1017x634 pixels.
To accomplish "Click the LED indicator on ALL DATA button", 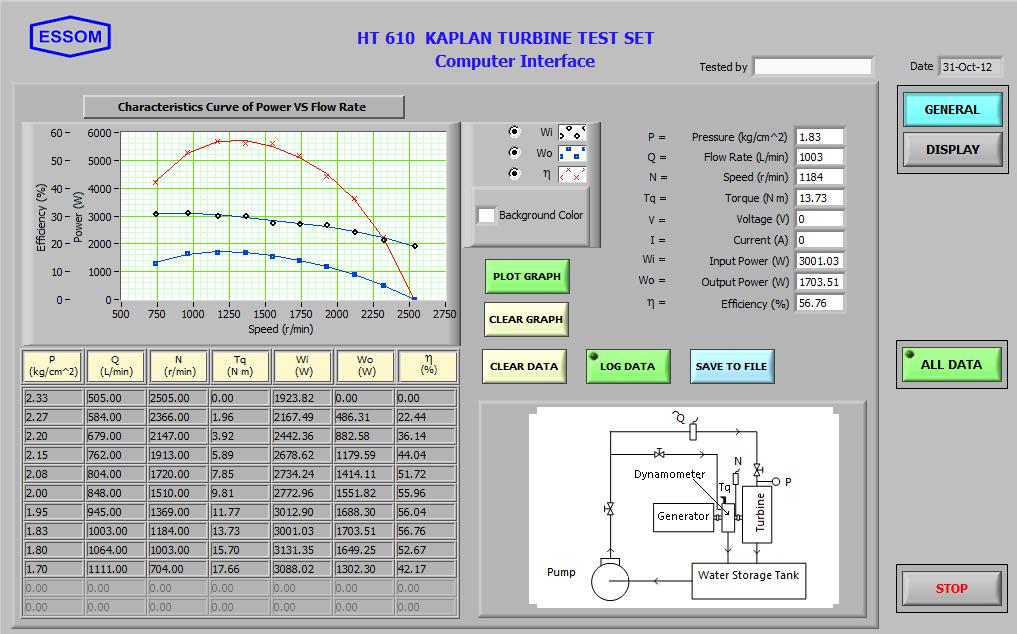I will click(x=911, y=356).
